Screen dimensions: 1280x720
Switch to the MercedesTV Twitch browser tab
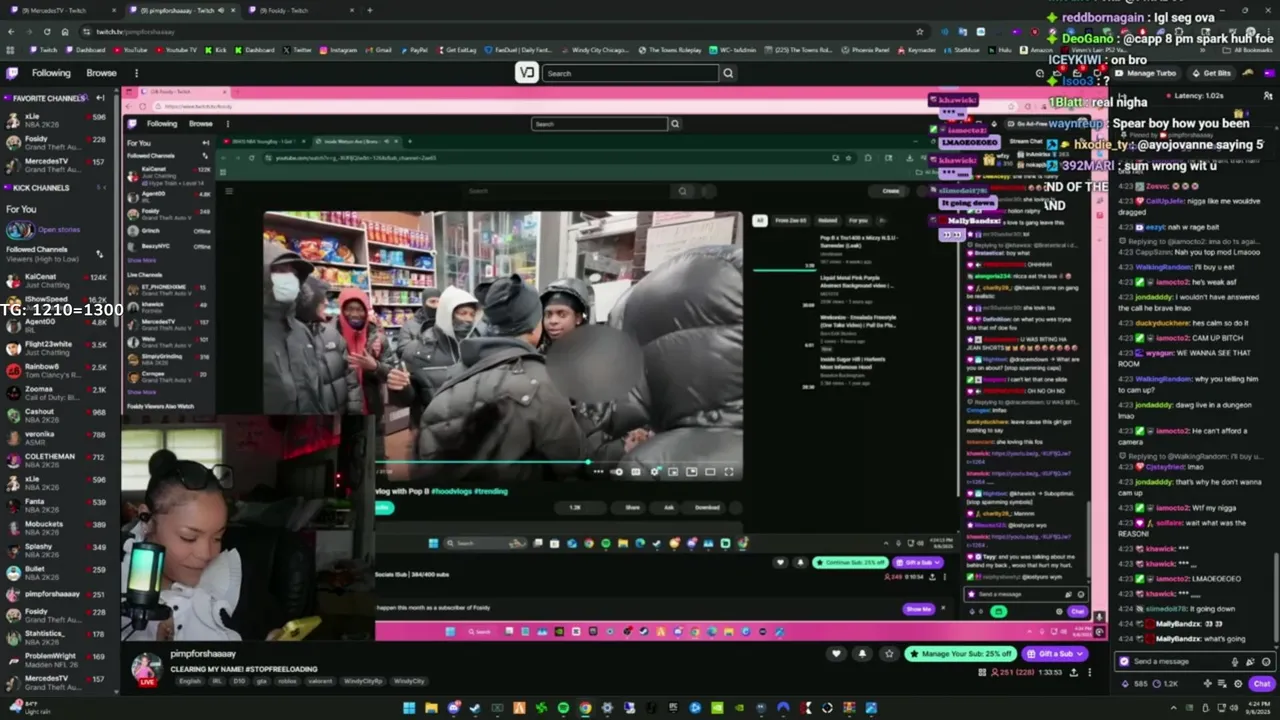coord(60,10)
